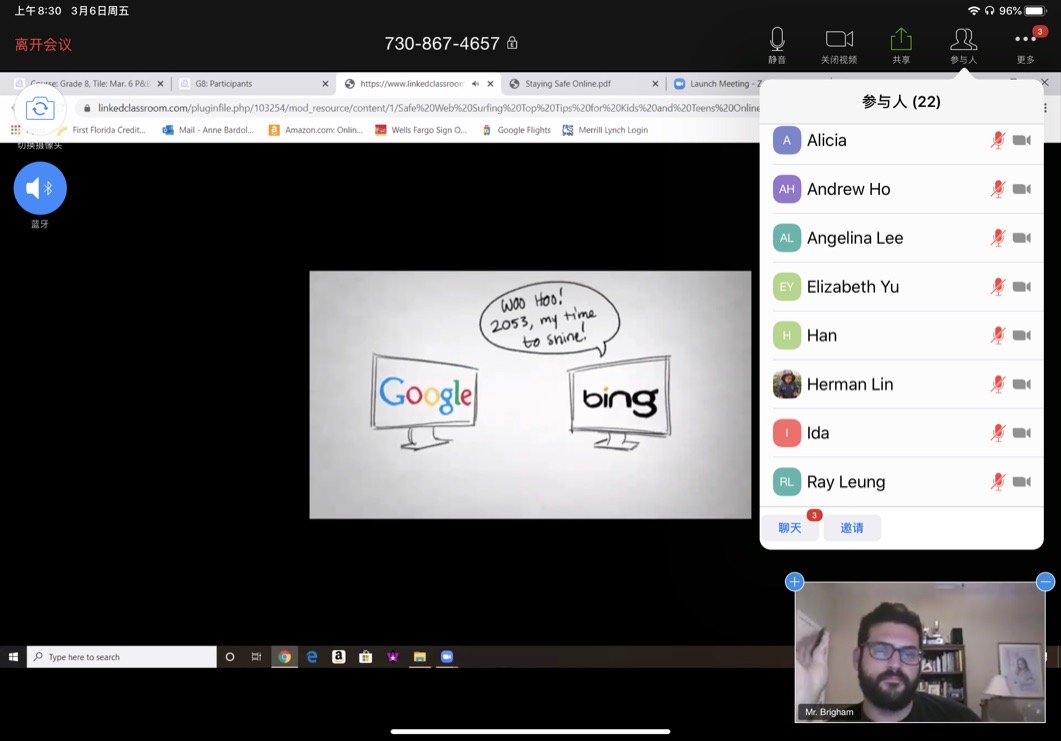Tap Andrew Ho's muted microphone icon

997,189
